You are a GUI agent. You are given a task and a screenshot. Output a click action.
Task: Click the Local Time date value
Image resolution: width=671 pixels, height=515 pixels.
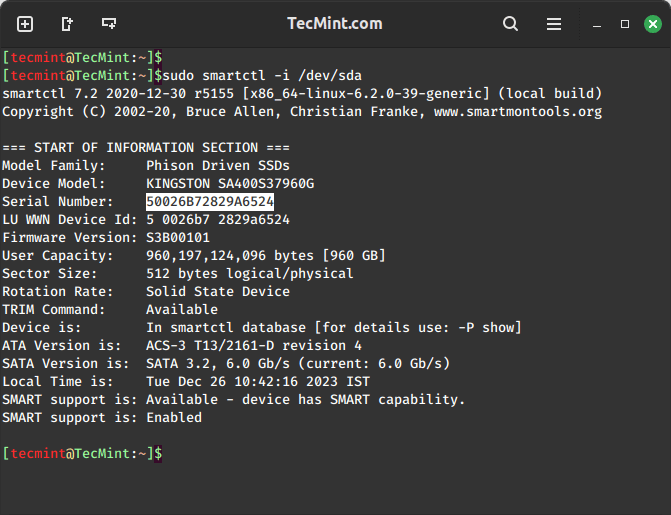258,381
